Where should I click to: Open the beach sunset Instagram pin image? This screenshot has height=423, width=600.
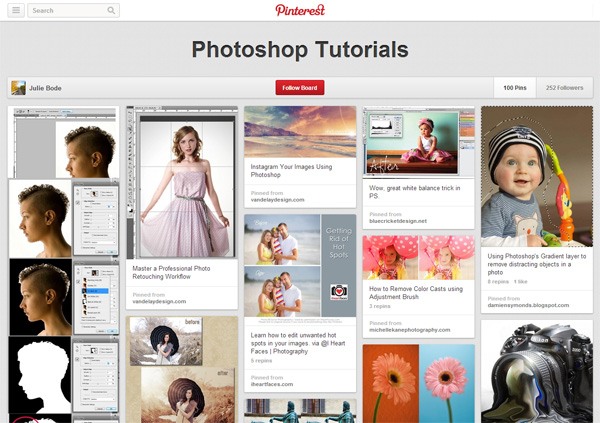(x=300, y=132)
